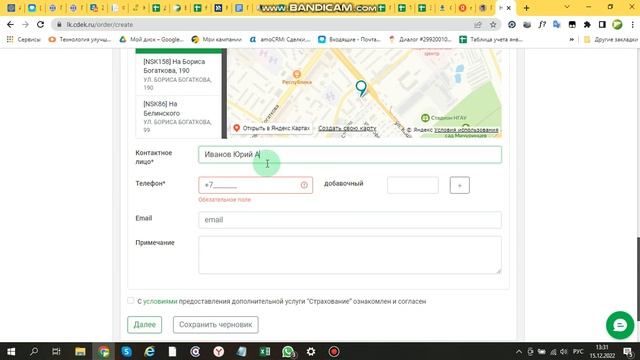The width and height of the screenshot is (640, 360).
Task: Open the extensions puzzle icon
Action: (587, 24)
